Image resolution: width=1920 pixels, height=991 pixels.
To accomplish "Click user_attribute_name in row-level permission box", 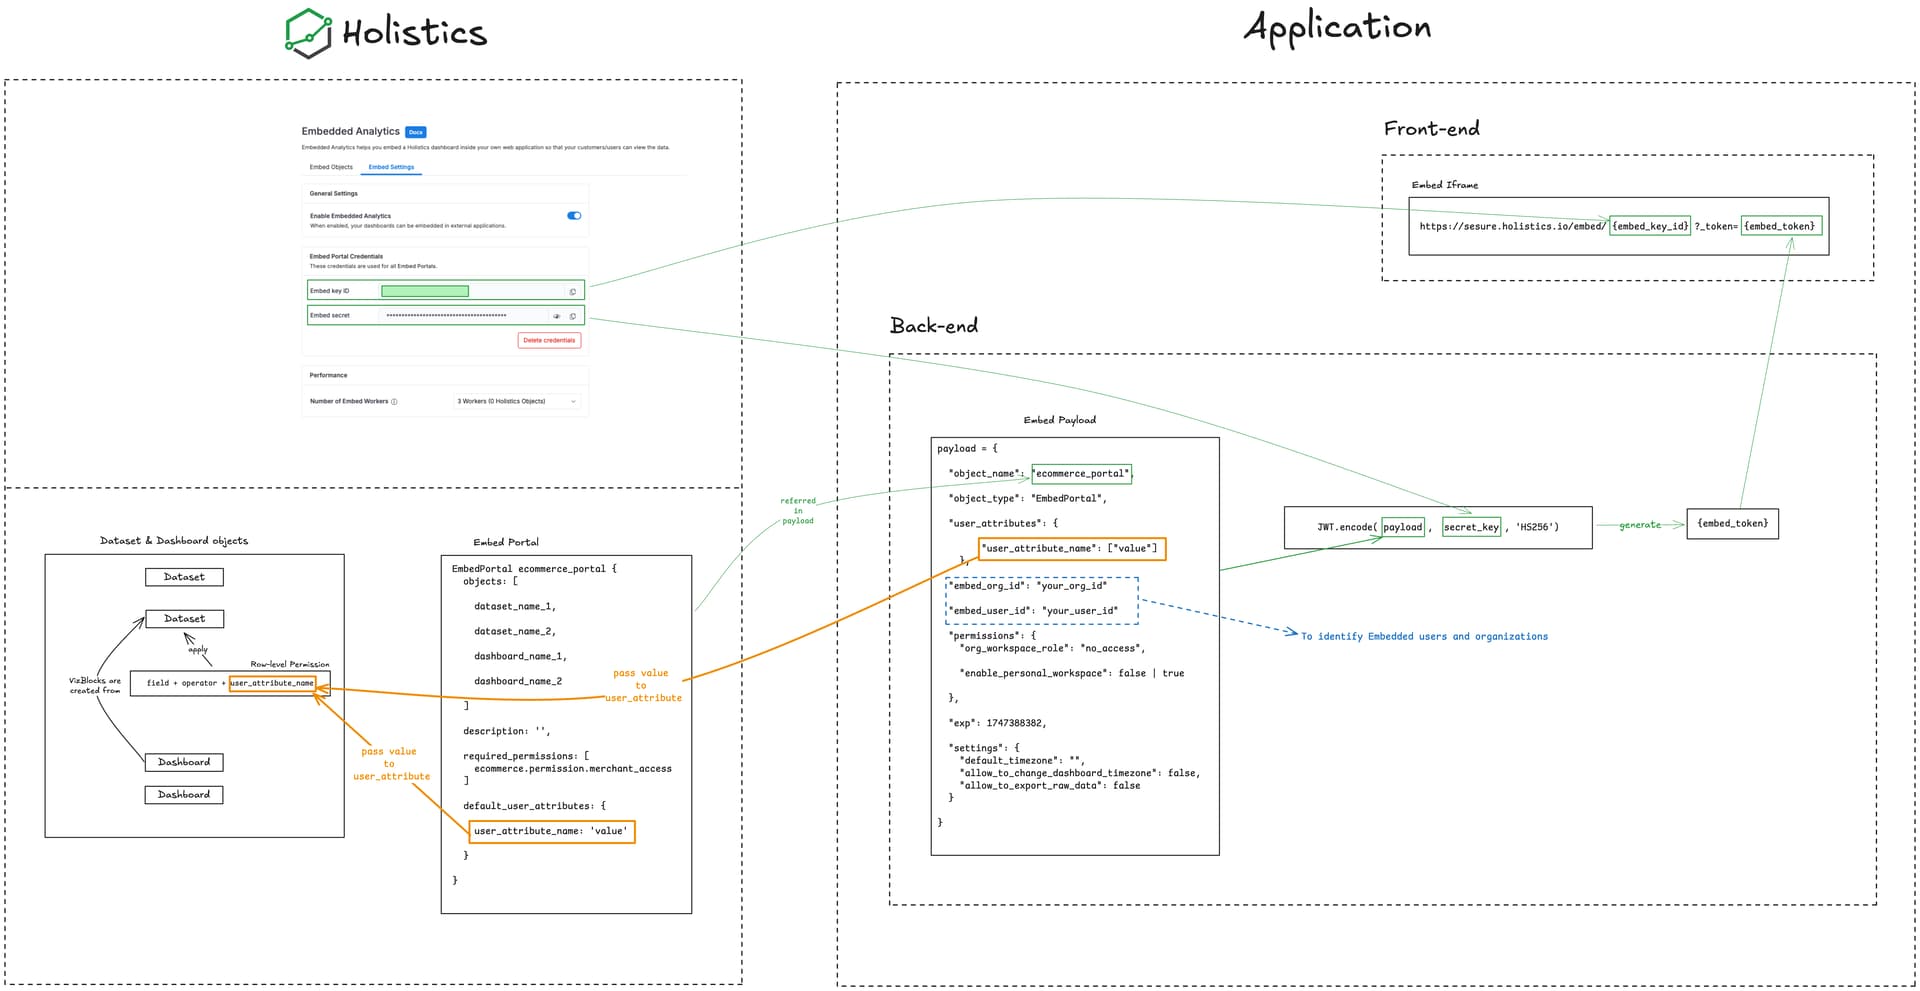I will (272, 683).
